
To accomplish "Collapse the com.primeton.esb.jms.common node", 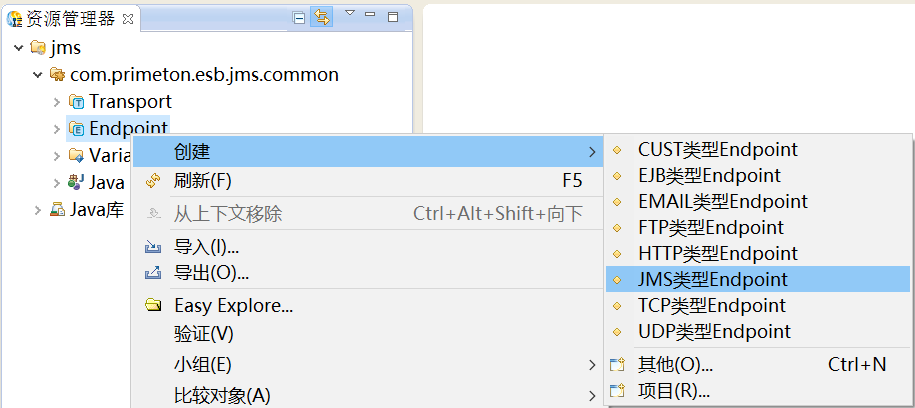I will (x=38, y=75).
